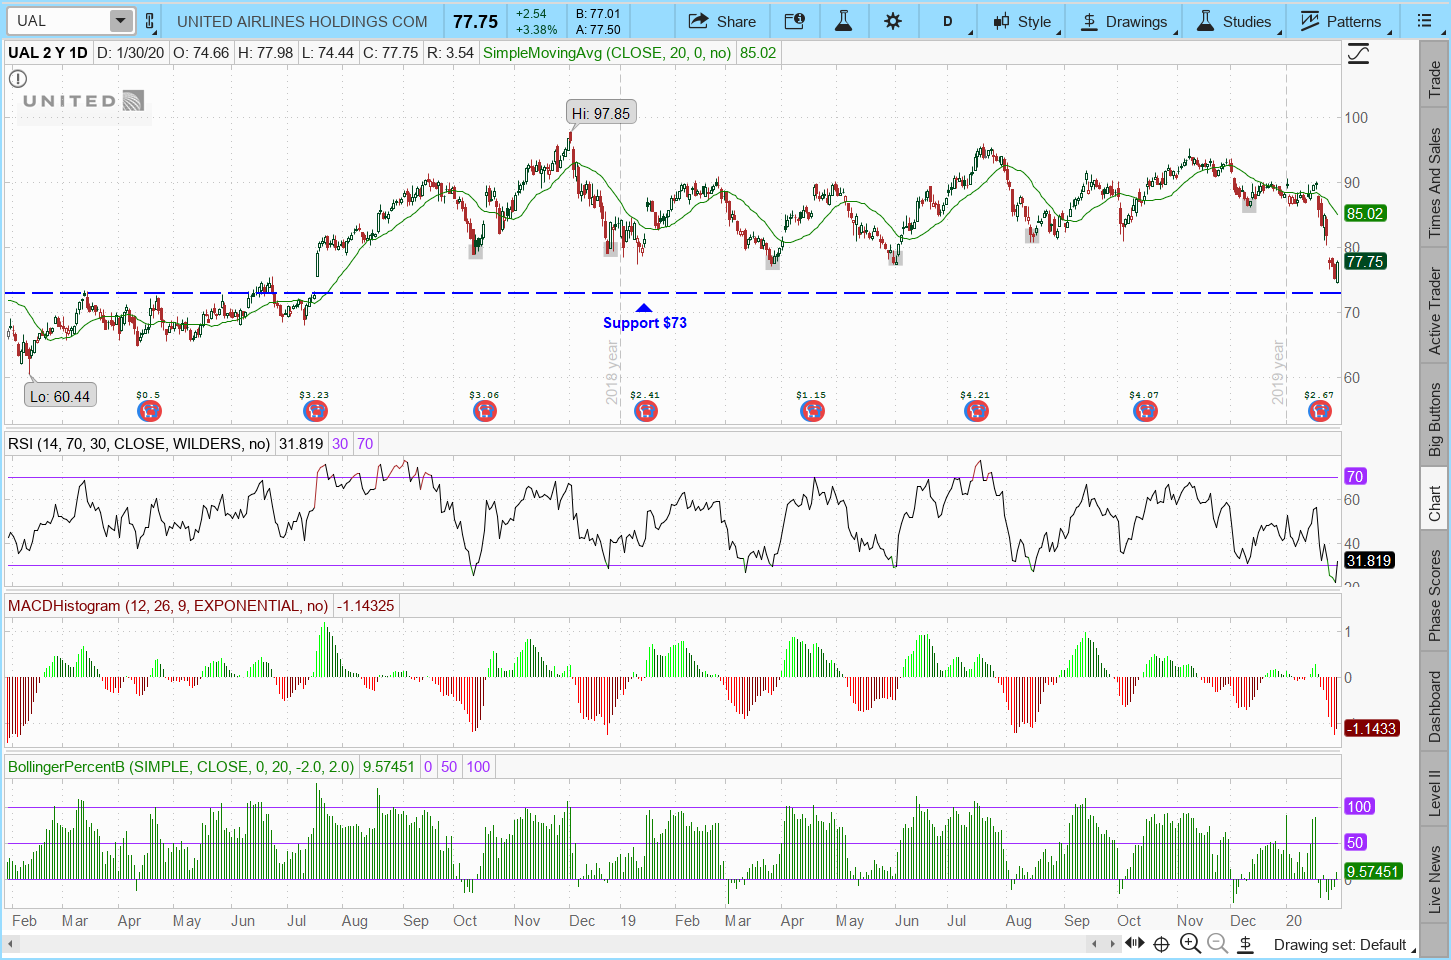Click the $3.23 earnings event icon
Viewport: 1451px width, 960px height.
click(x=315, y=410)
